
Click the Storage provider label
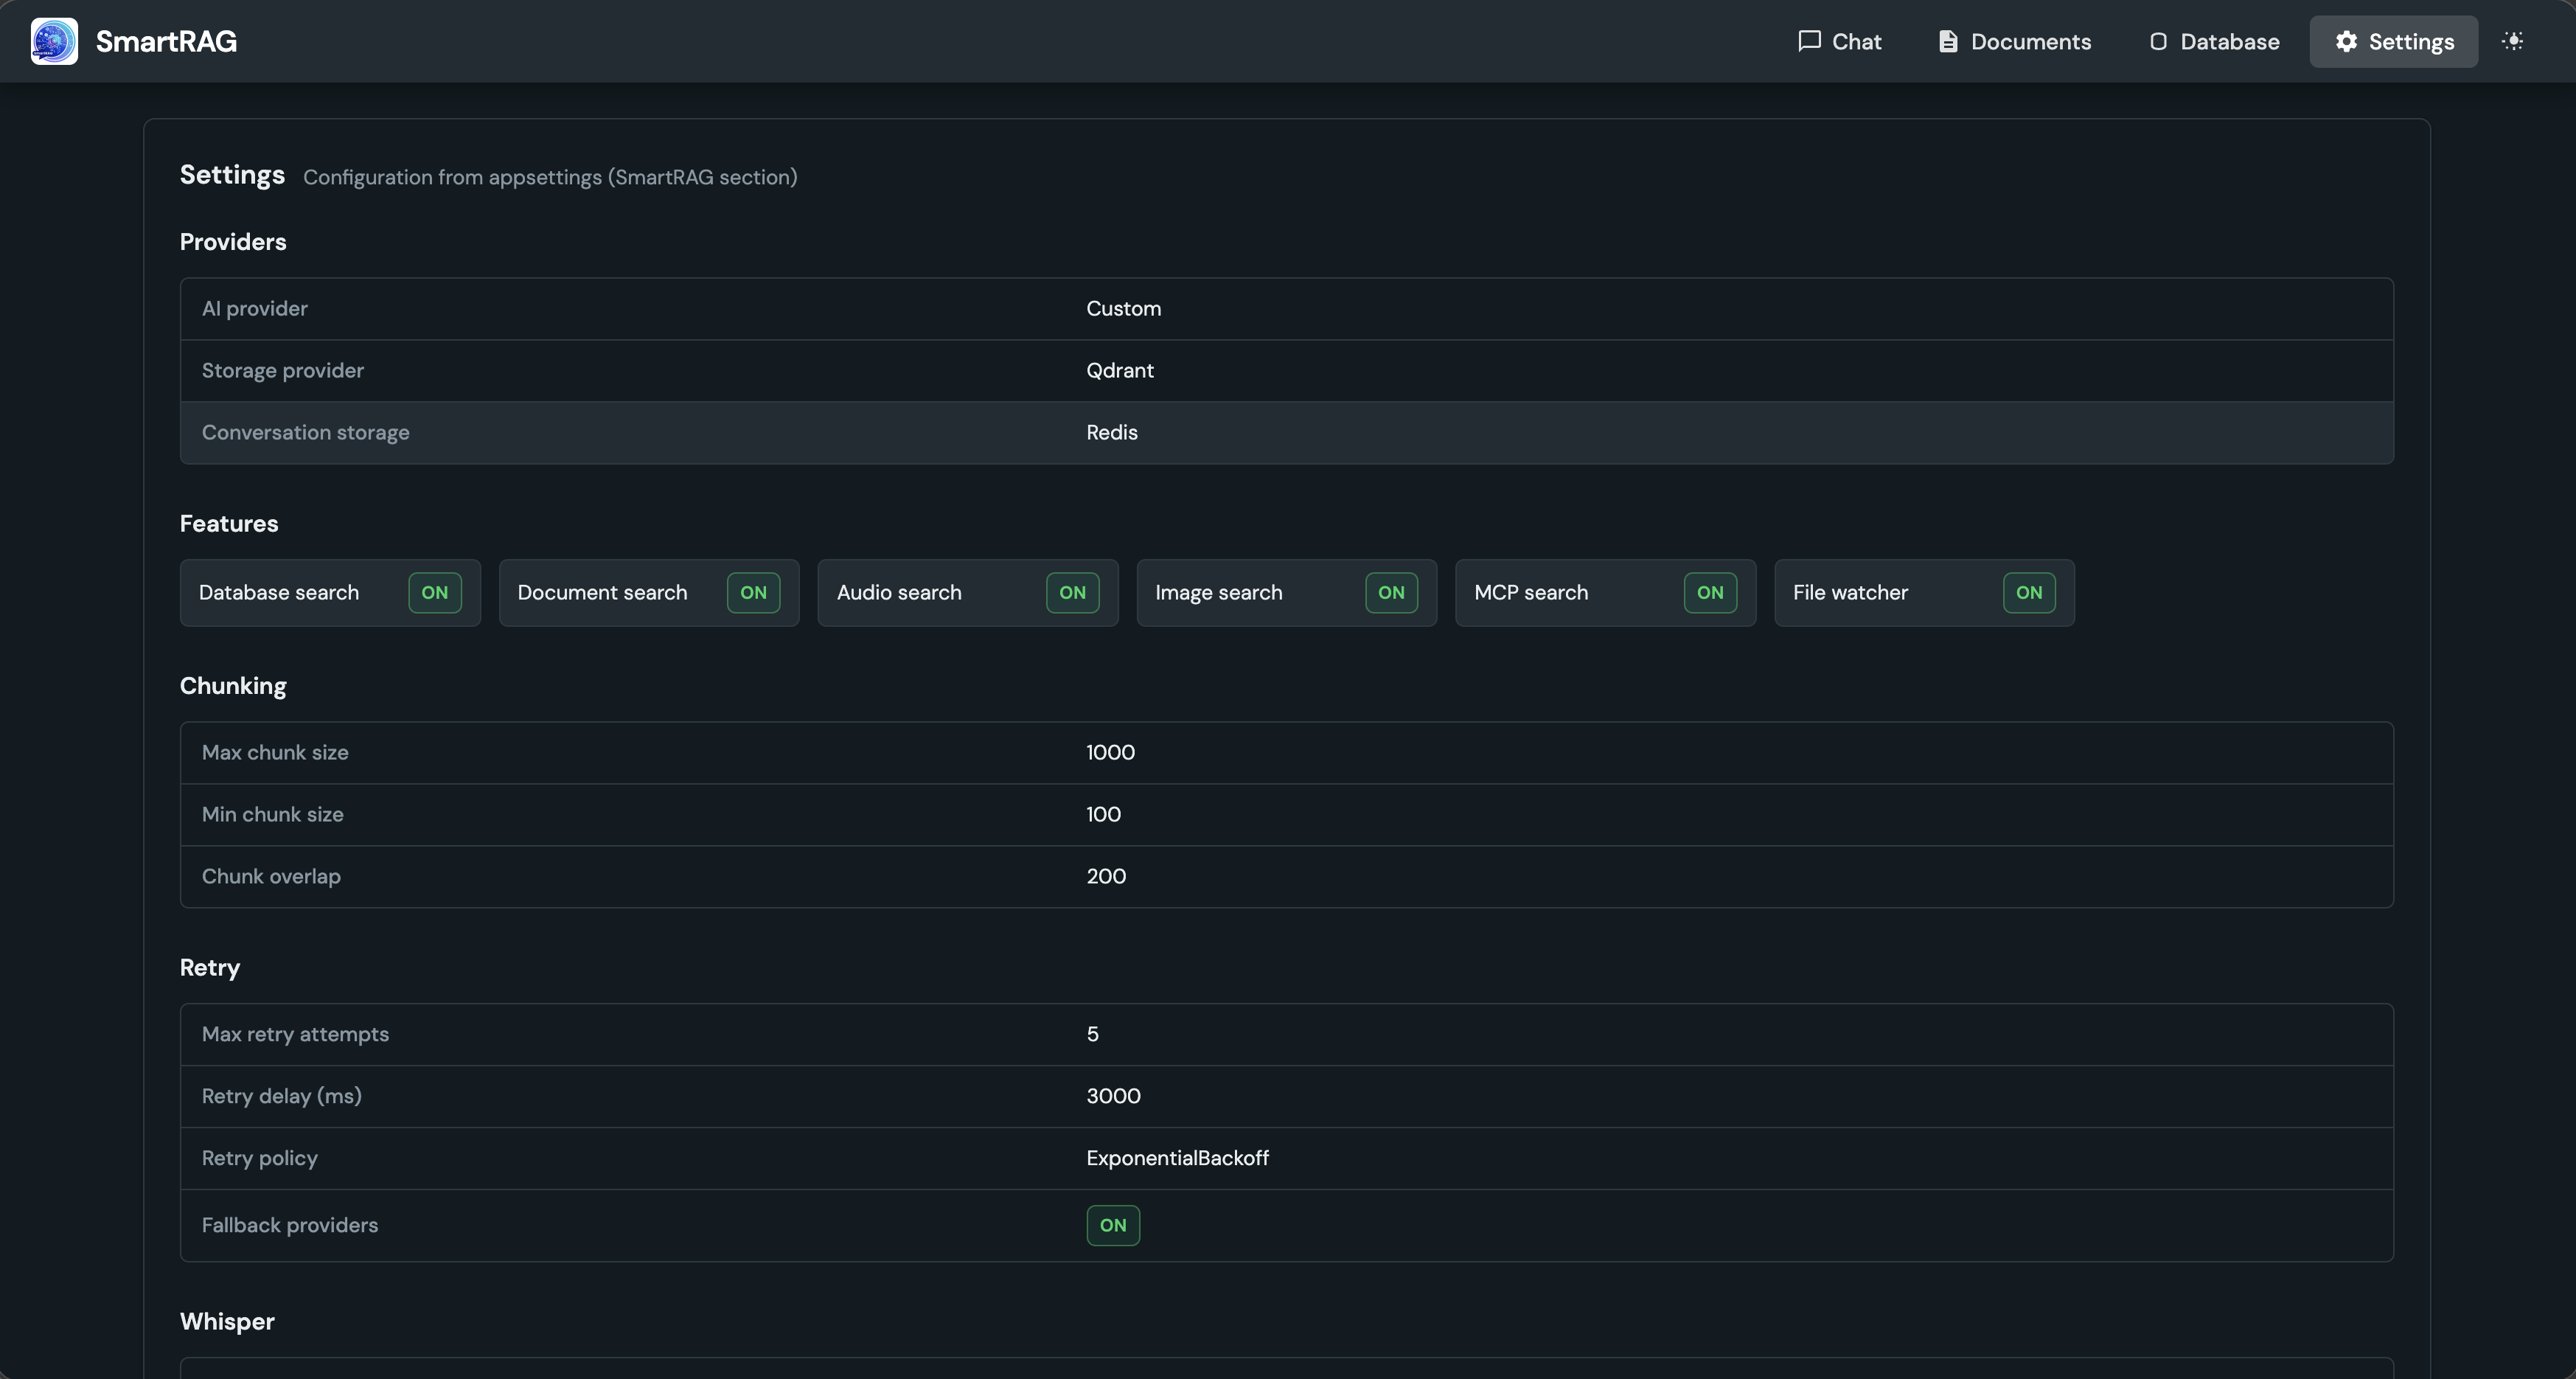click(283, 371)
